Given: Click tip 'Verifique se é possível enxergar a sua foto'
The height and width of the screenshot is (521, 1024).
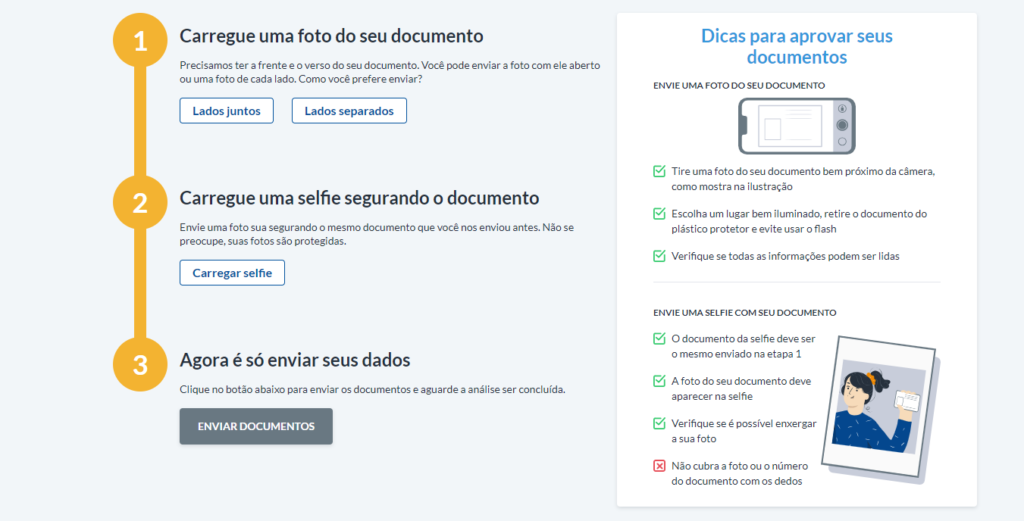Looking at the screenshot, I should pos(744,432).
